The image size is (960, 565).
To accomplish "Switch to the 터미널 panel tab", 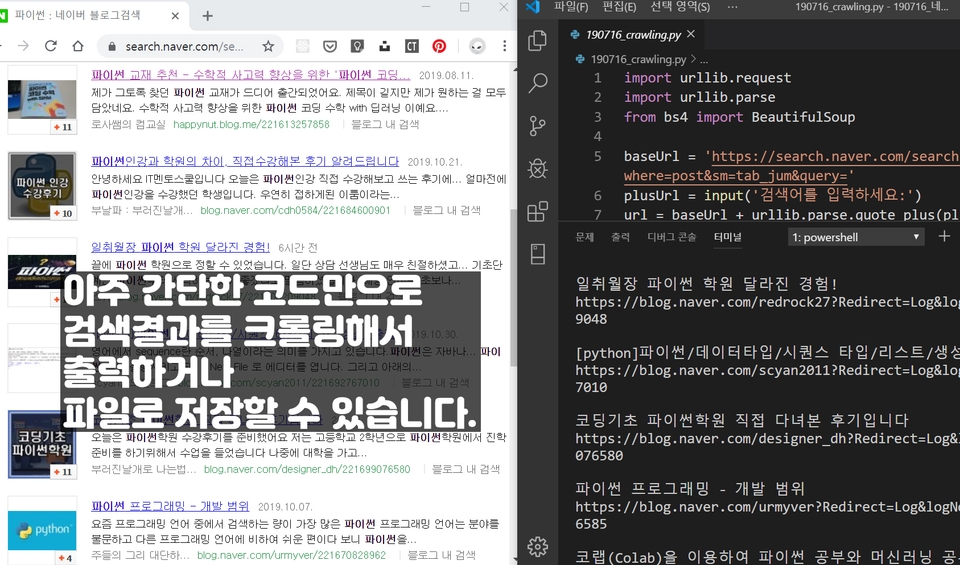I will point(727,237).
